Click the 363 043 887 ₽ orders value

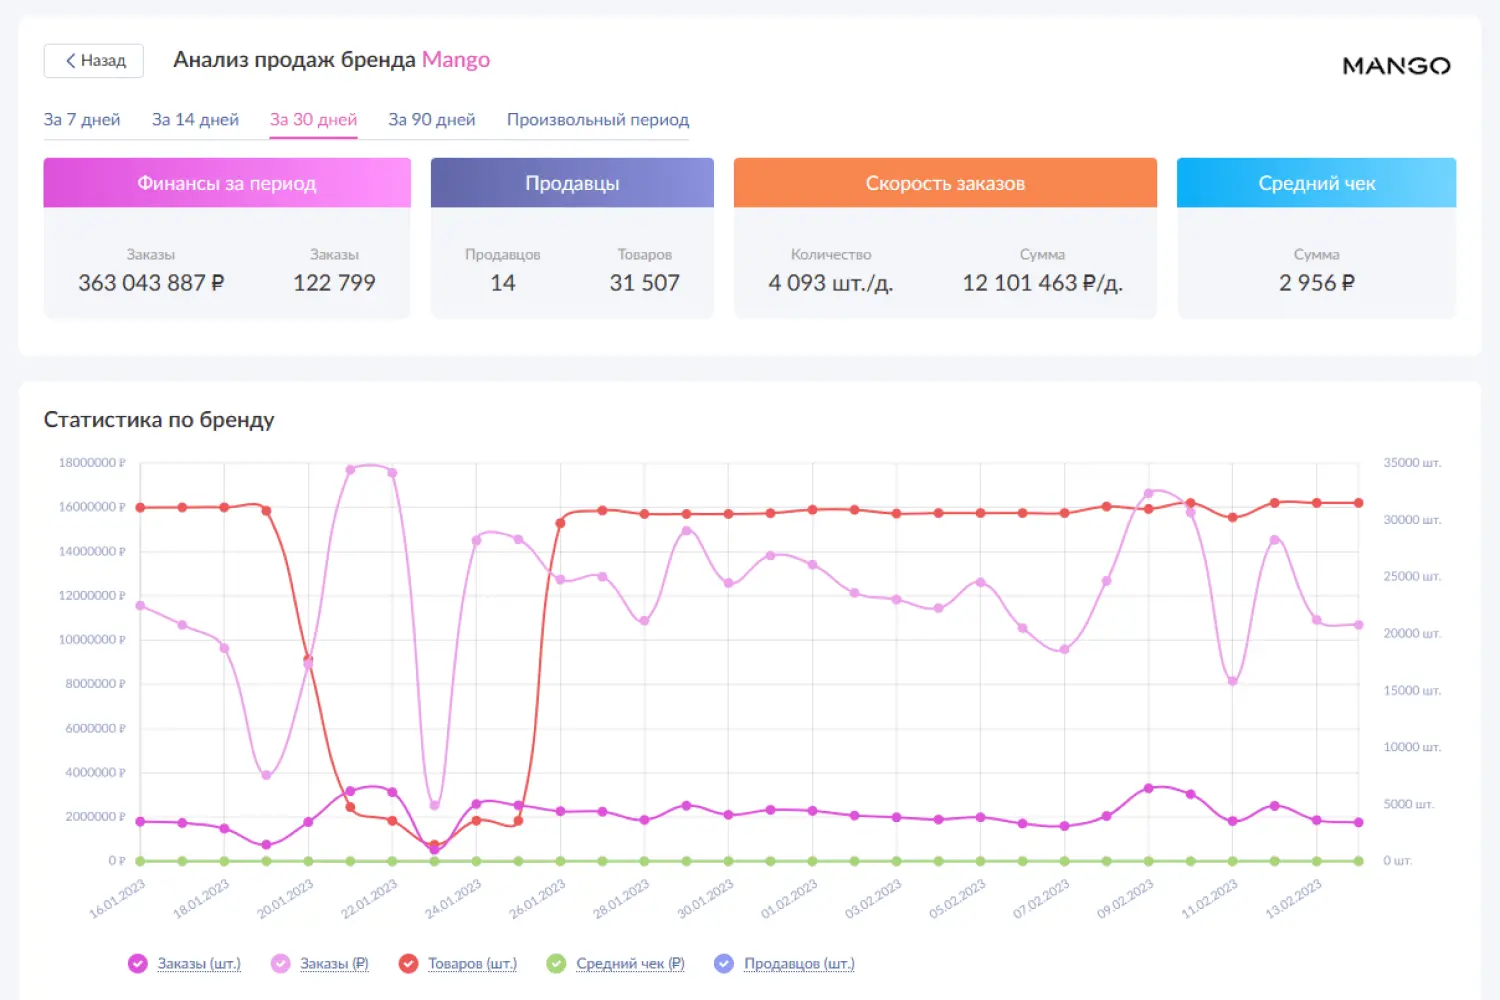tap(151, 283)
